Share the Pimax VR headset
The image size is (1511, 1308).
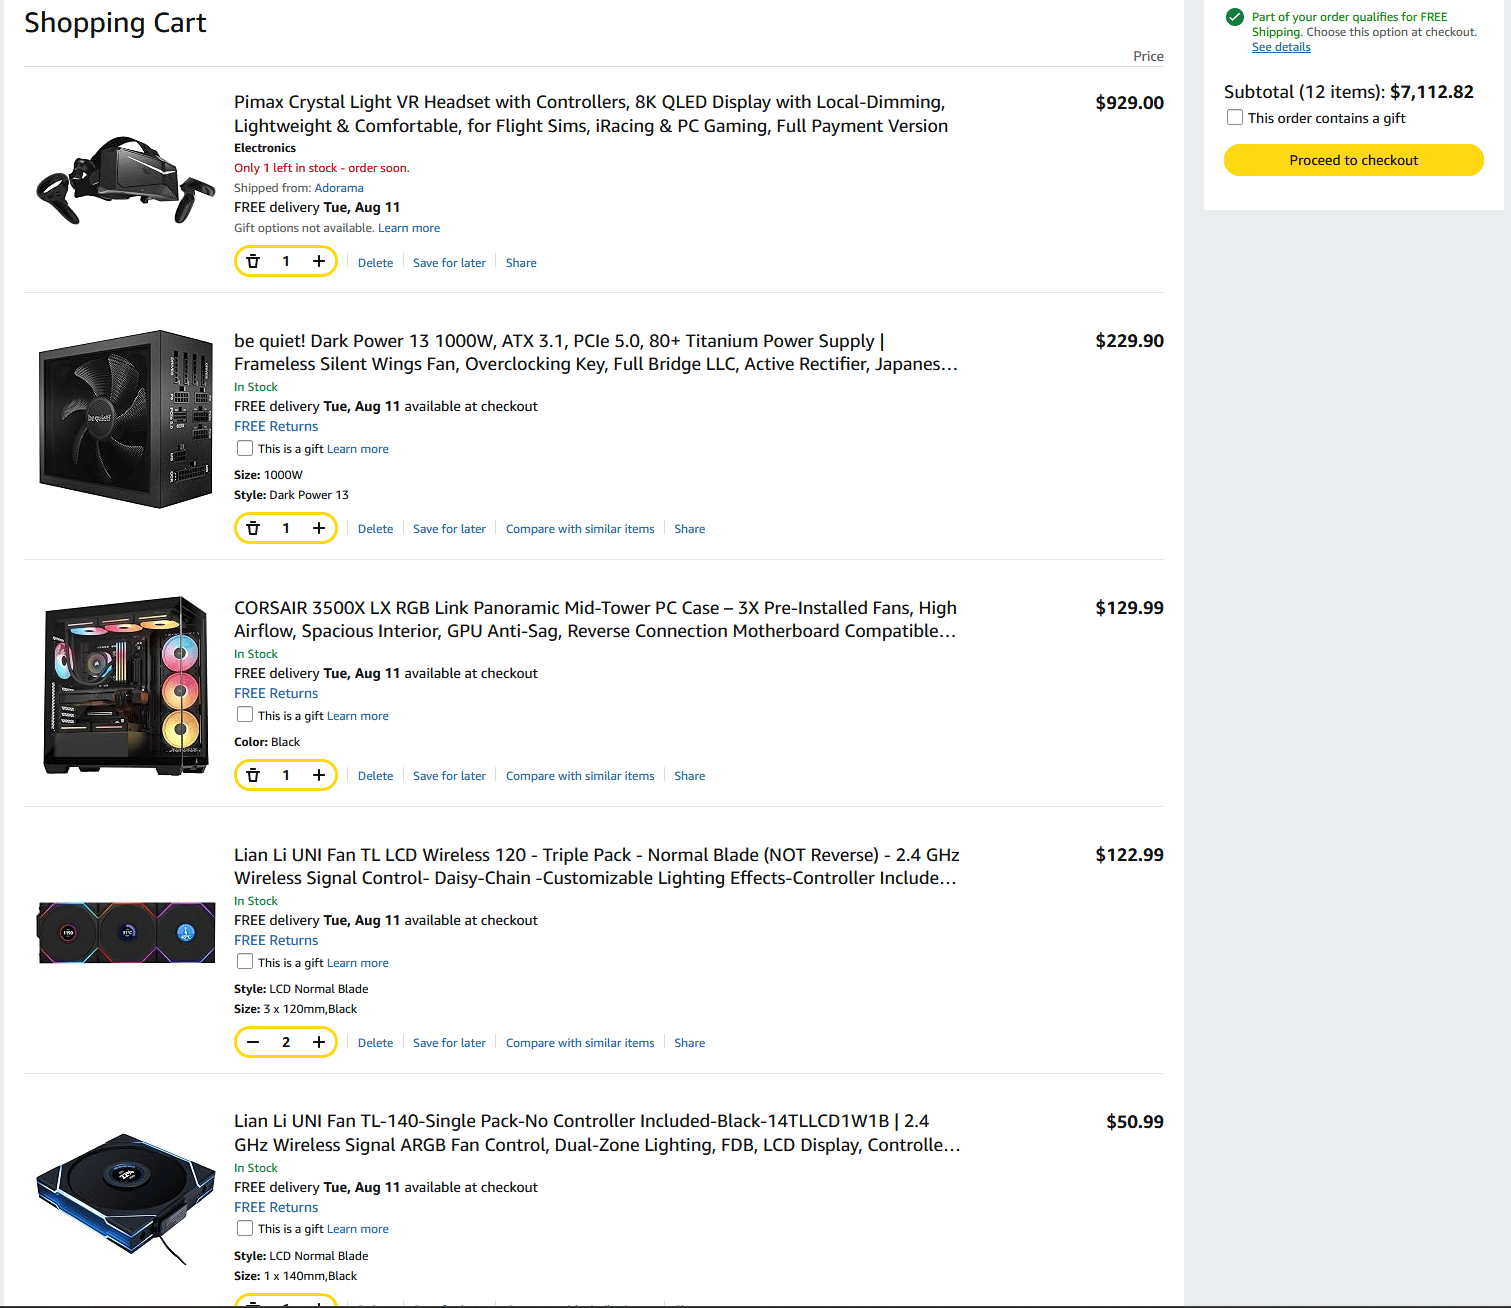click(521, 263)
